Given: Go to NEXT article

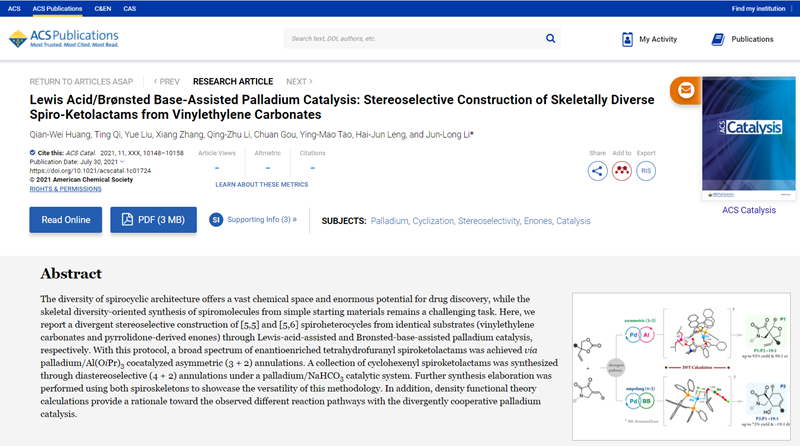Looking at the screenshot, I should [299, 81].
